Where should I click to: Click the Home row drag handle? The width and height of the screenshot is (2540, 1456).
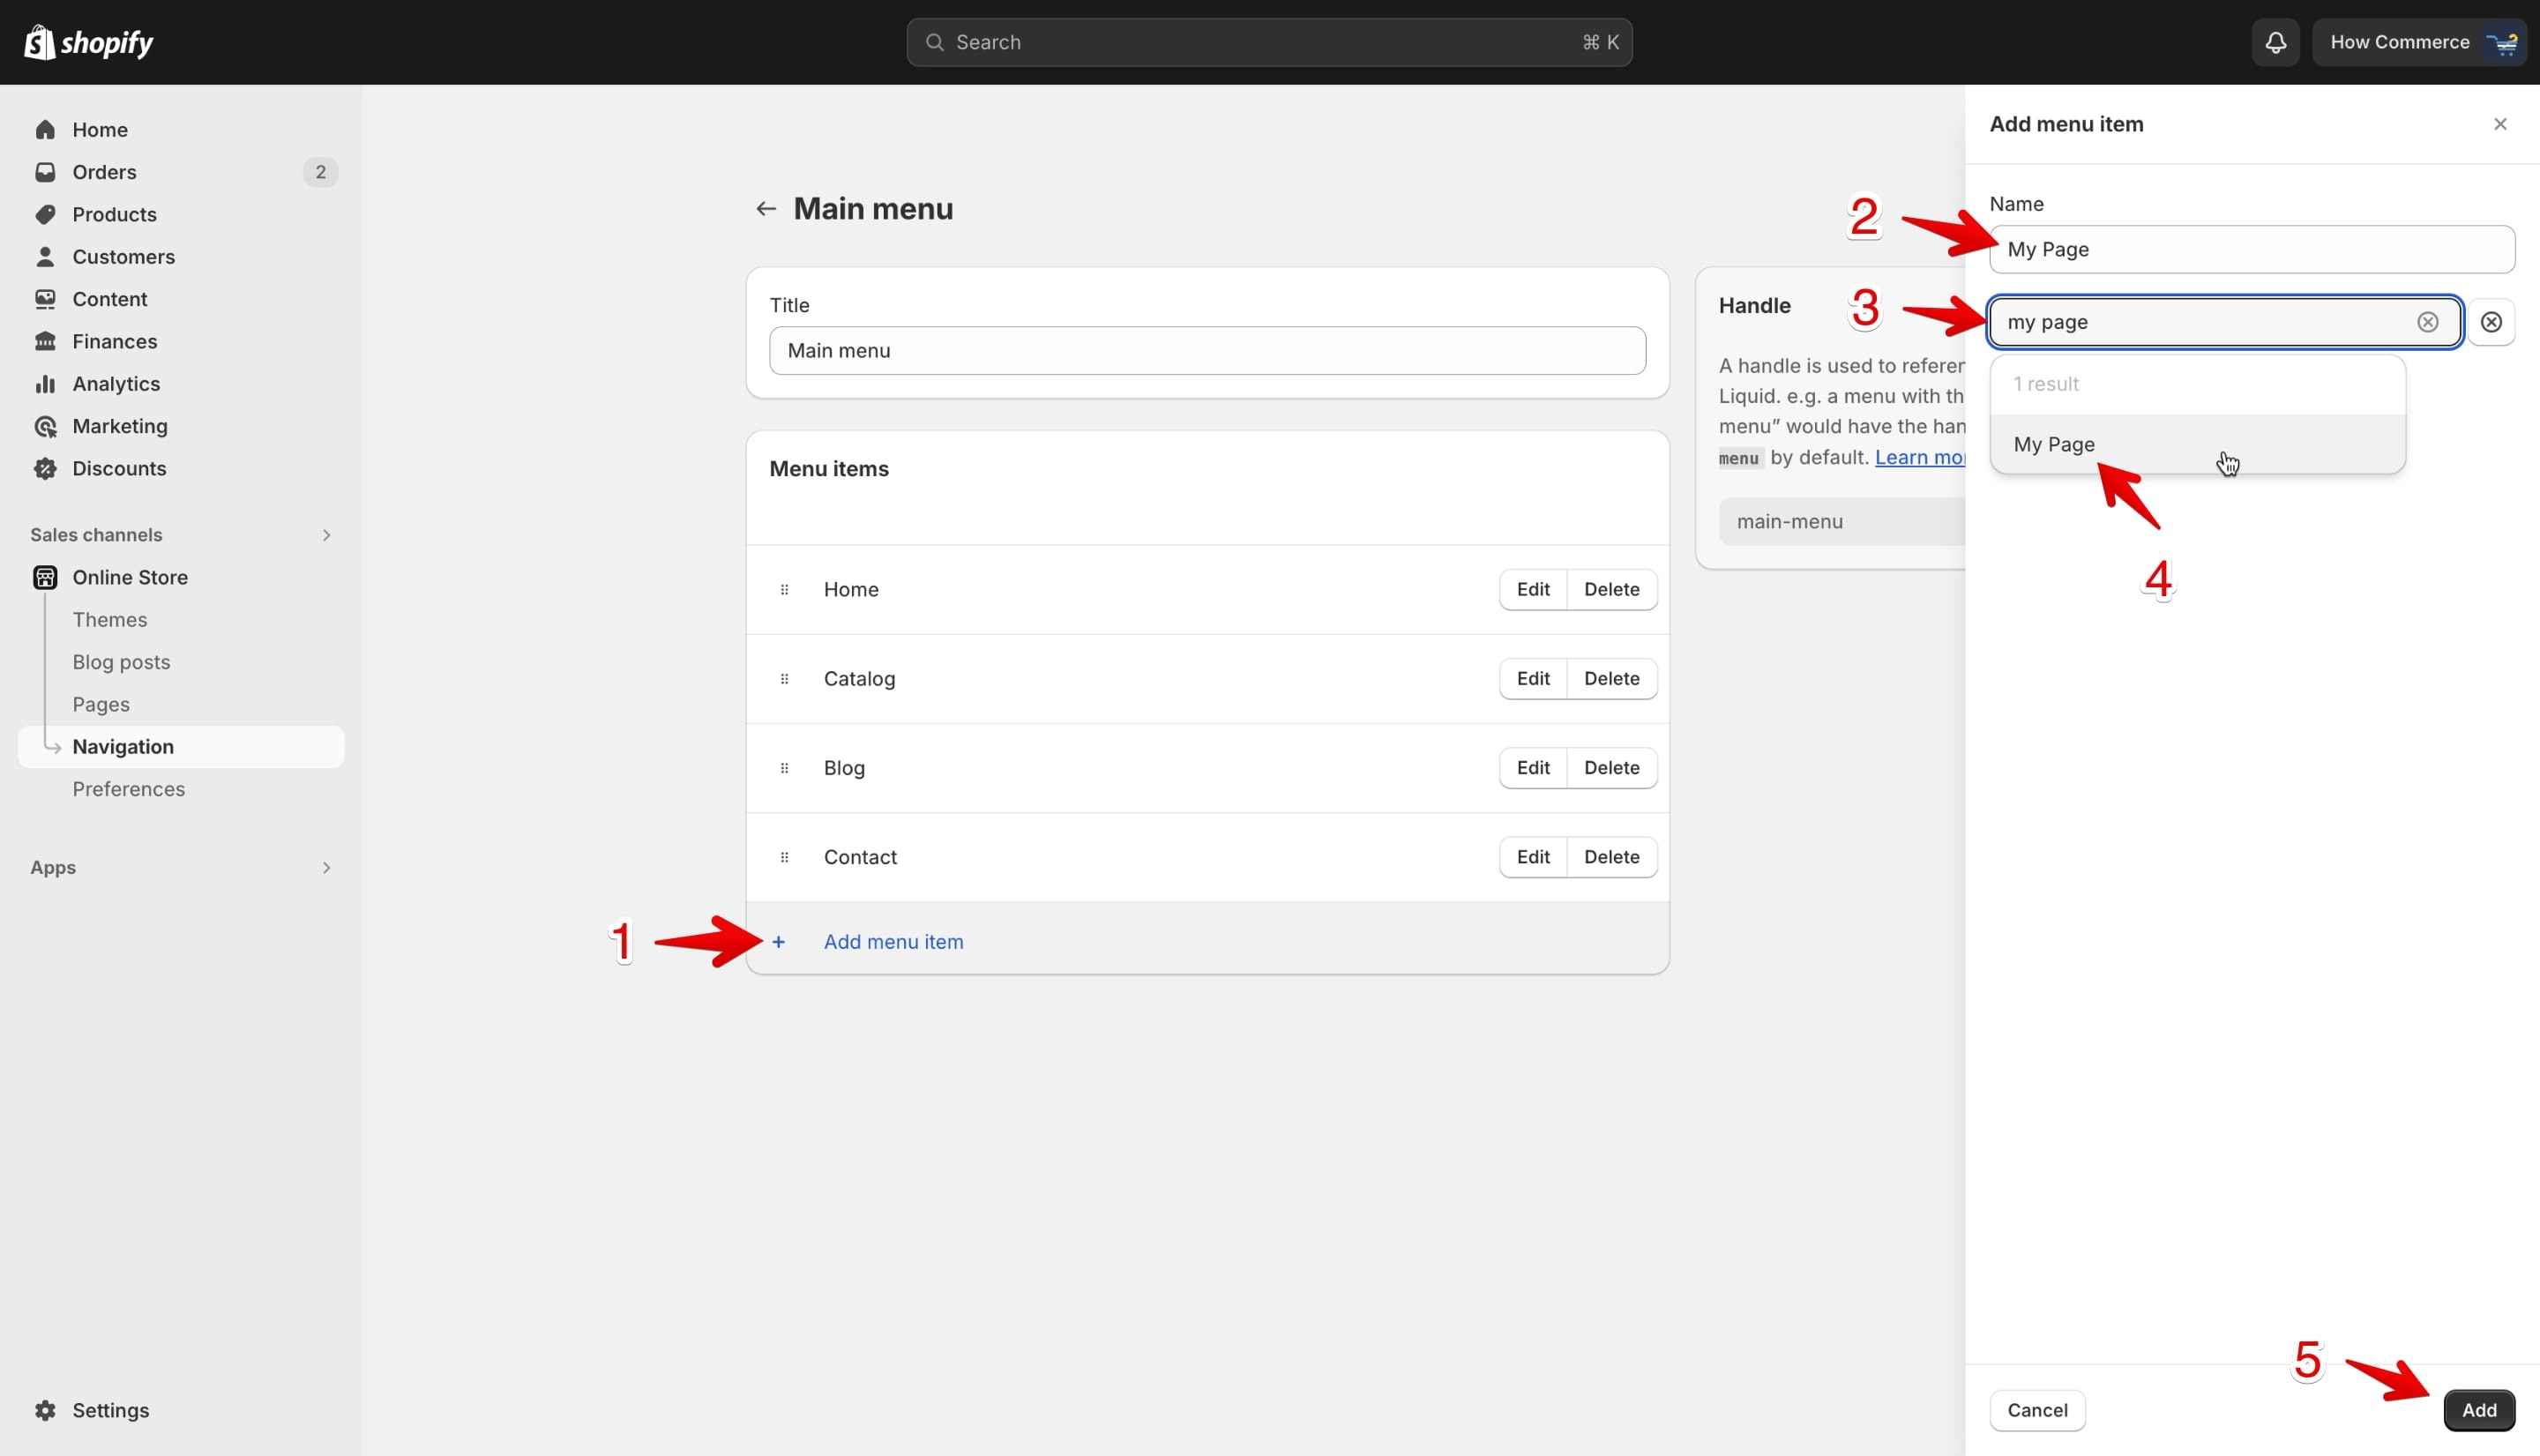coord(784,590)
